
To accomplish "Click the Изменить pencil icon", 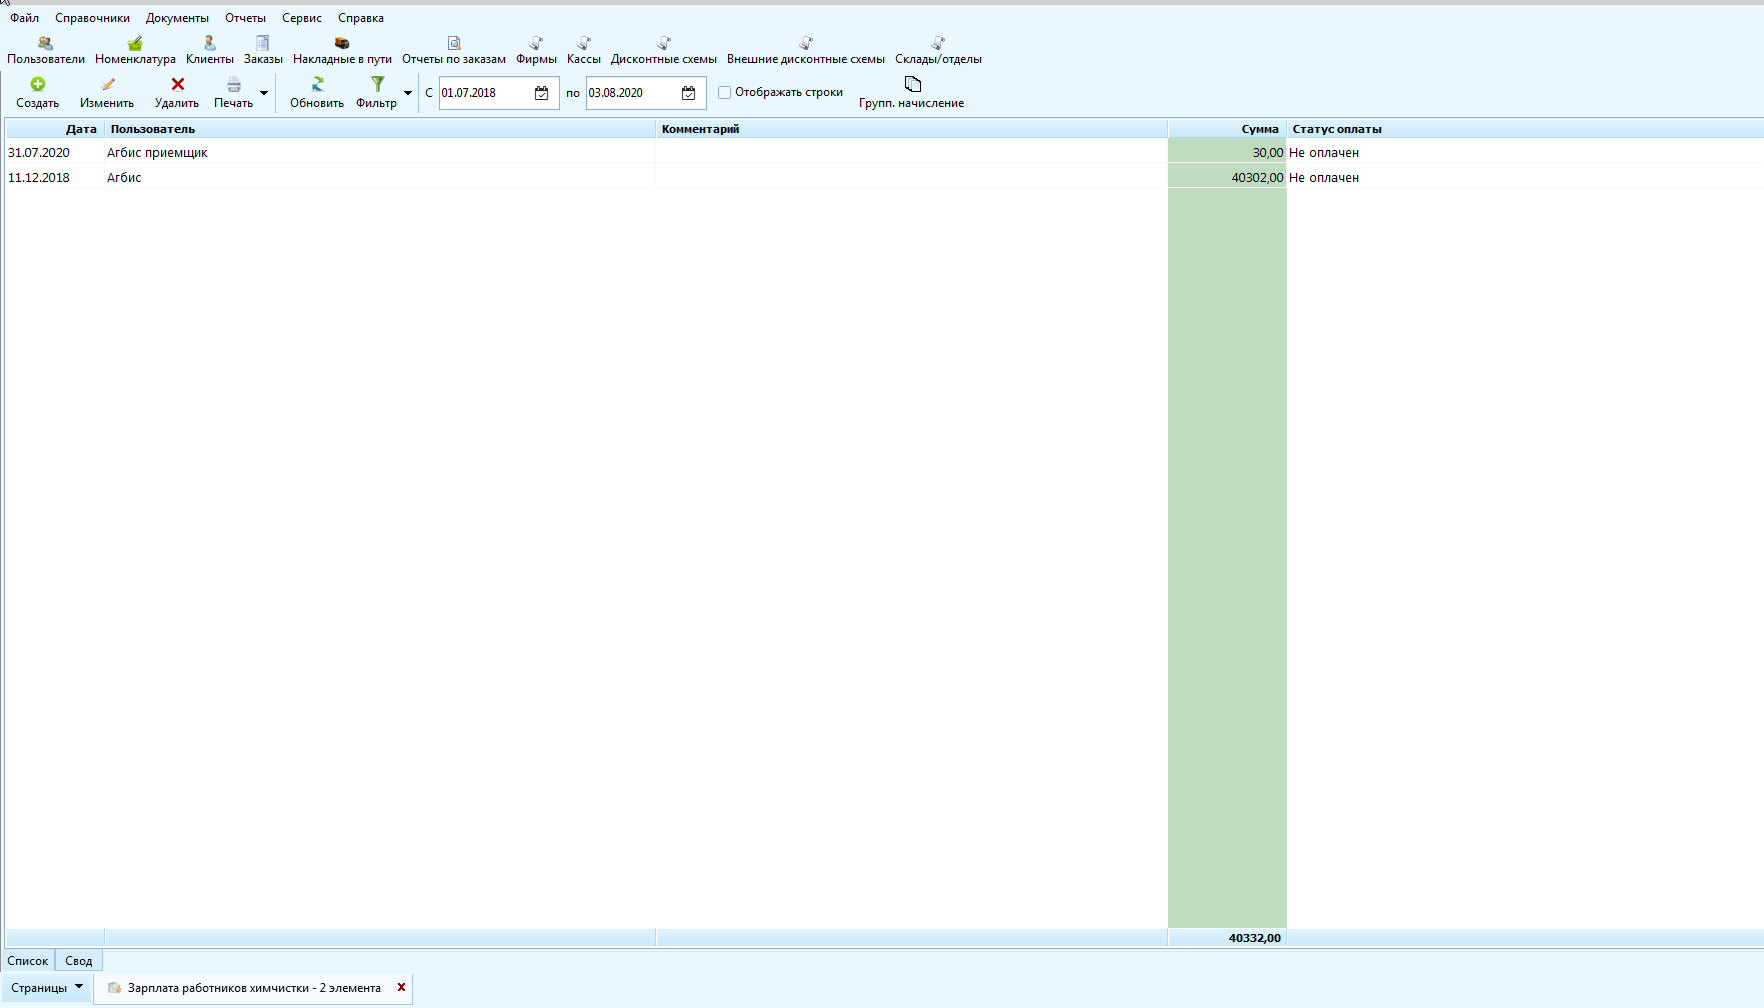I will coord(107,84).
